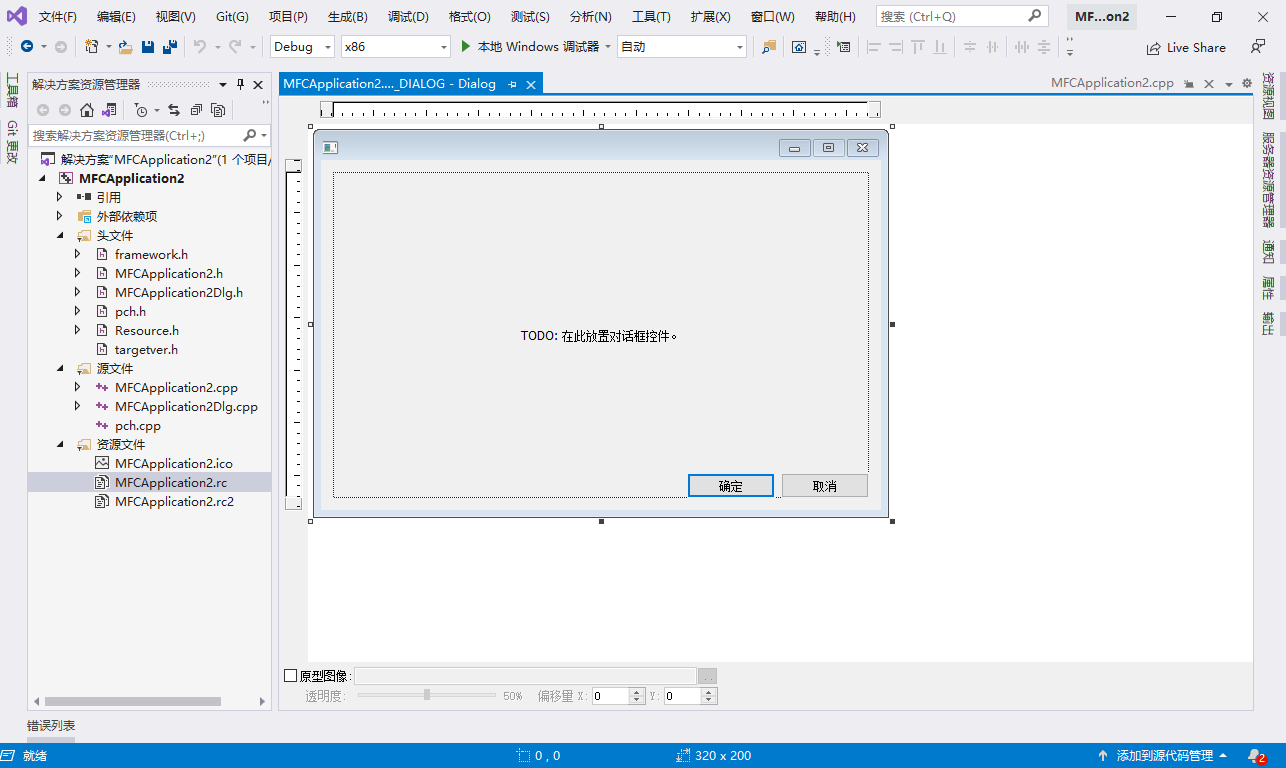Switch to the MFCApplication2.cpp tab
The width and height of the screenshot is (1286, 768).
click(1111, 84)
